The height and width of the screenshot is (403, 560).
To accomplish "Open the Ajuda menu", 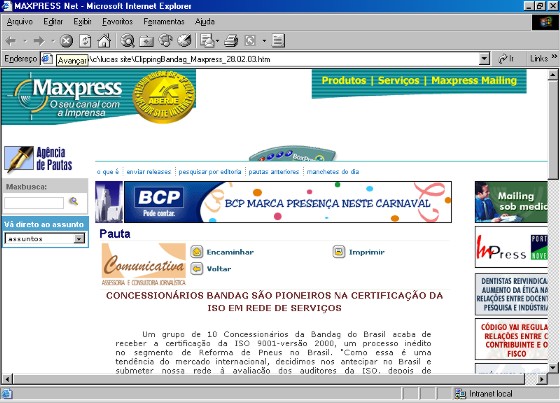I will (x=205, y=21).
